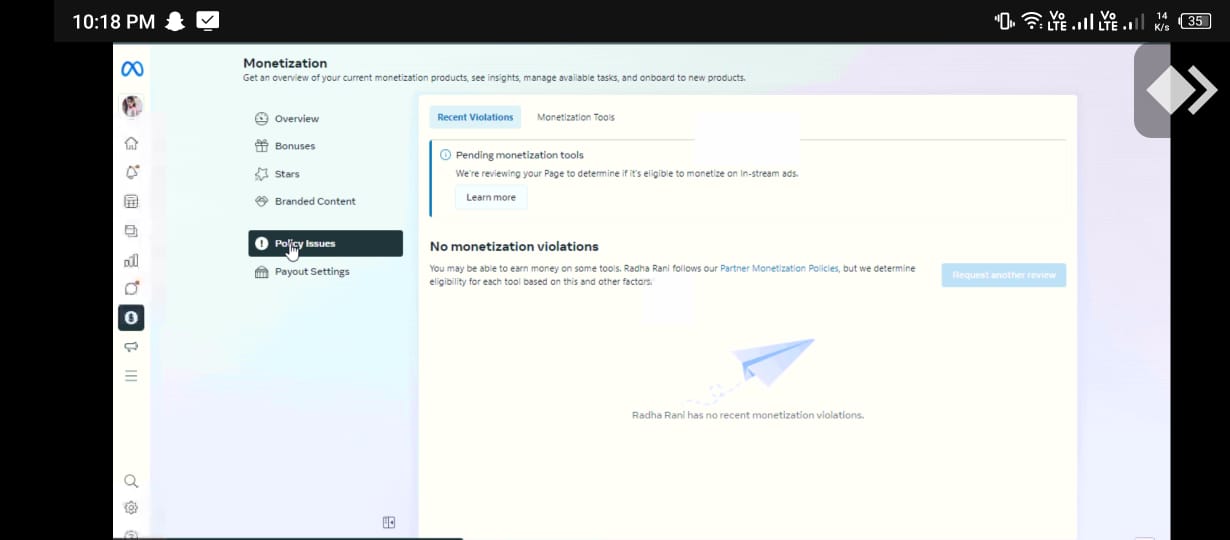1230x540 pixels.
Task: Click the 'Pending monetization tools' title
Action: click(x=520, y=155)
